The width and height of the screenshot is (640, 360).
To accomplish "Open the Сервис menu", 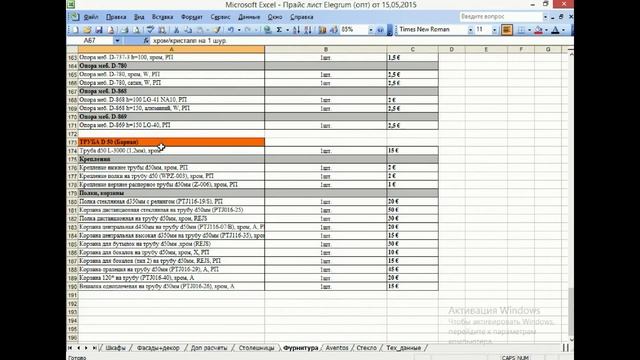I will [220, 17].
